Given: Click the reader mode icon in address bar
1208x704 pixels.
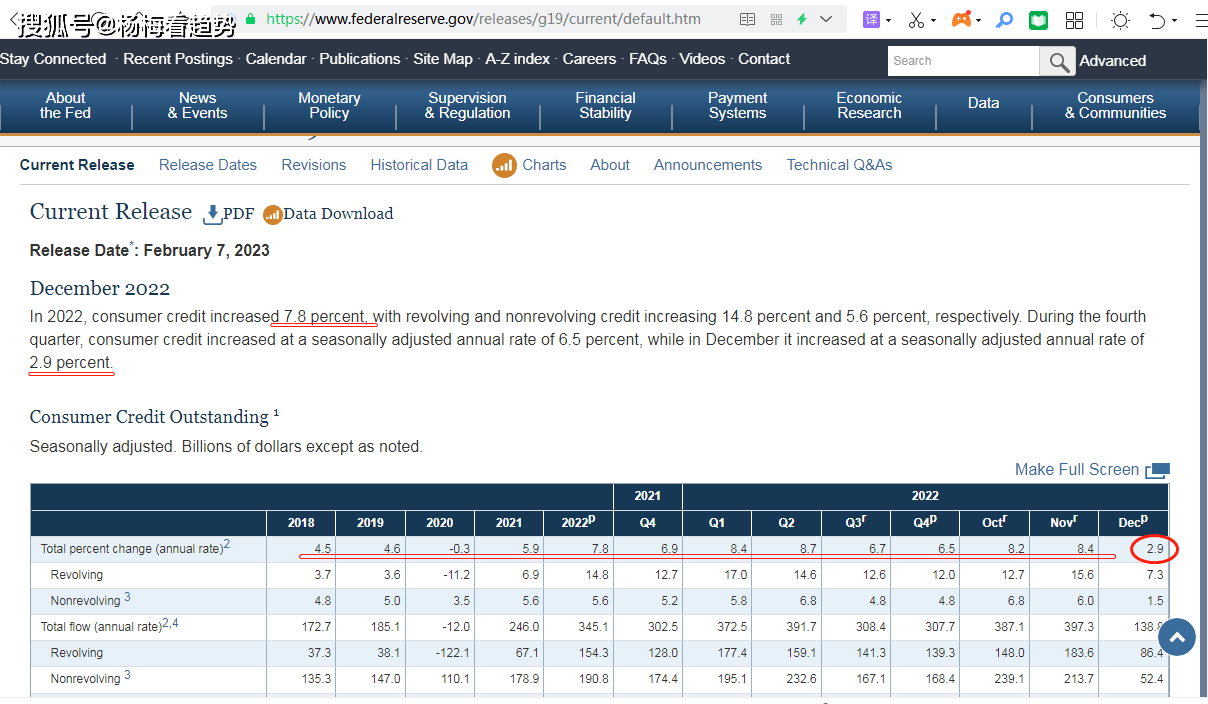Looking at the screenshot, I should (x=748, y=19).
